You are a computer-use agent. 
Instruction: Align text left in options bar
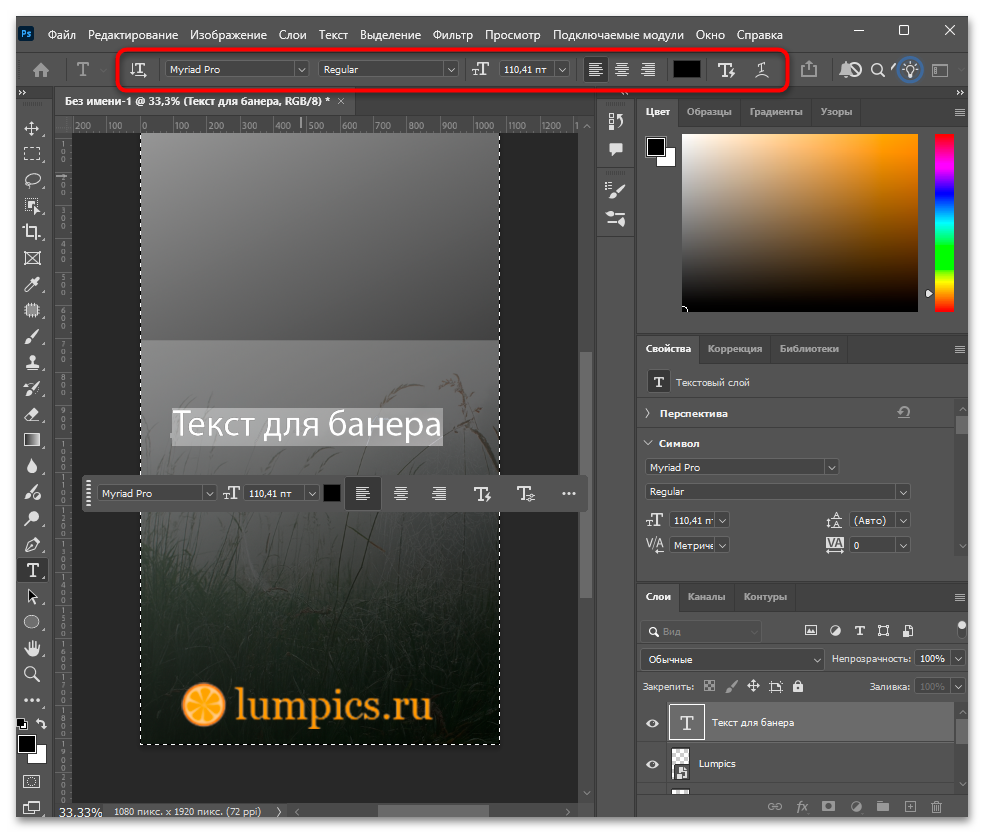point(596,70)
